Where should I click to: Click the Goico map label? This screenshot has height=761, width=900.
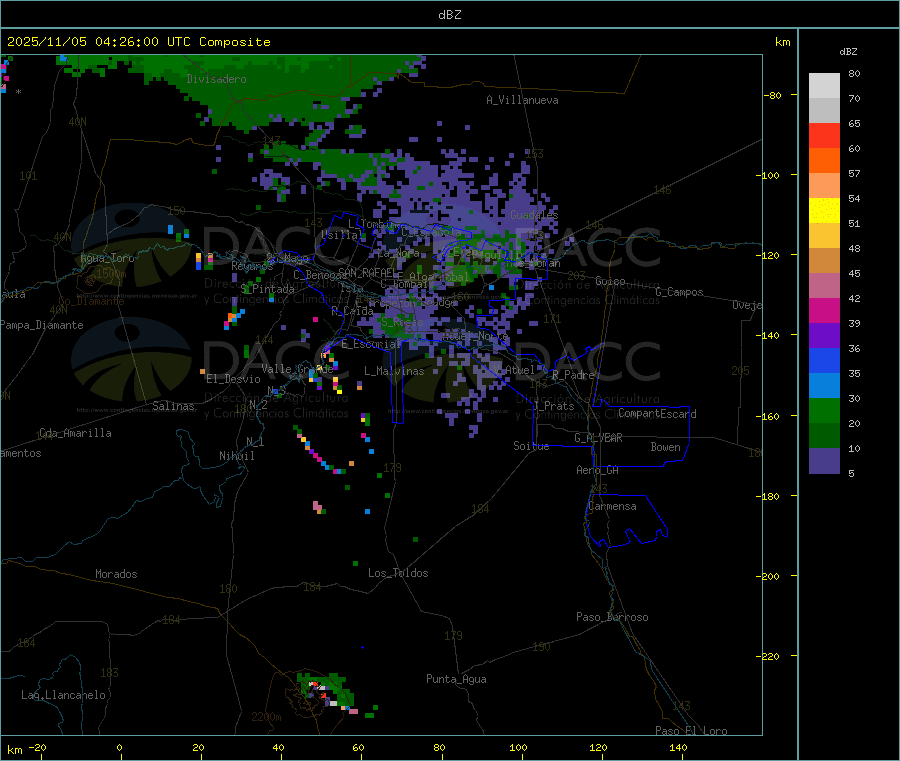pos(610,281)
